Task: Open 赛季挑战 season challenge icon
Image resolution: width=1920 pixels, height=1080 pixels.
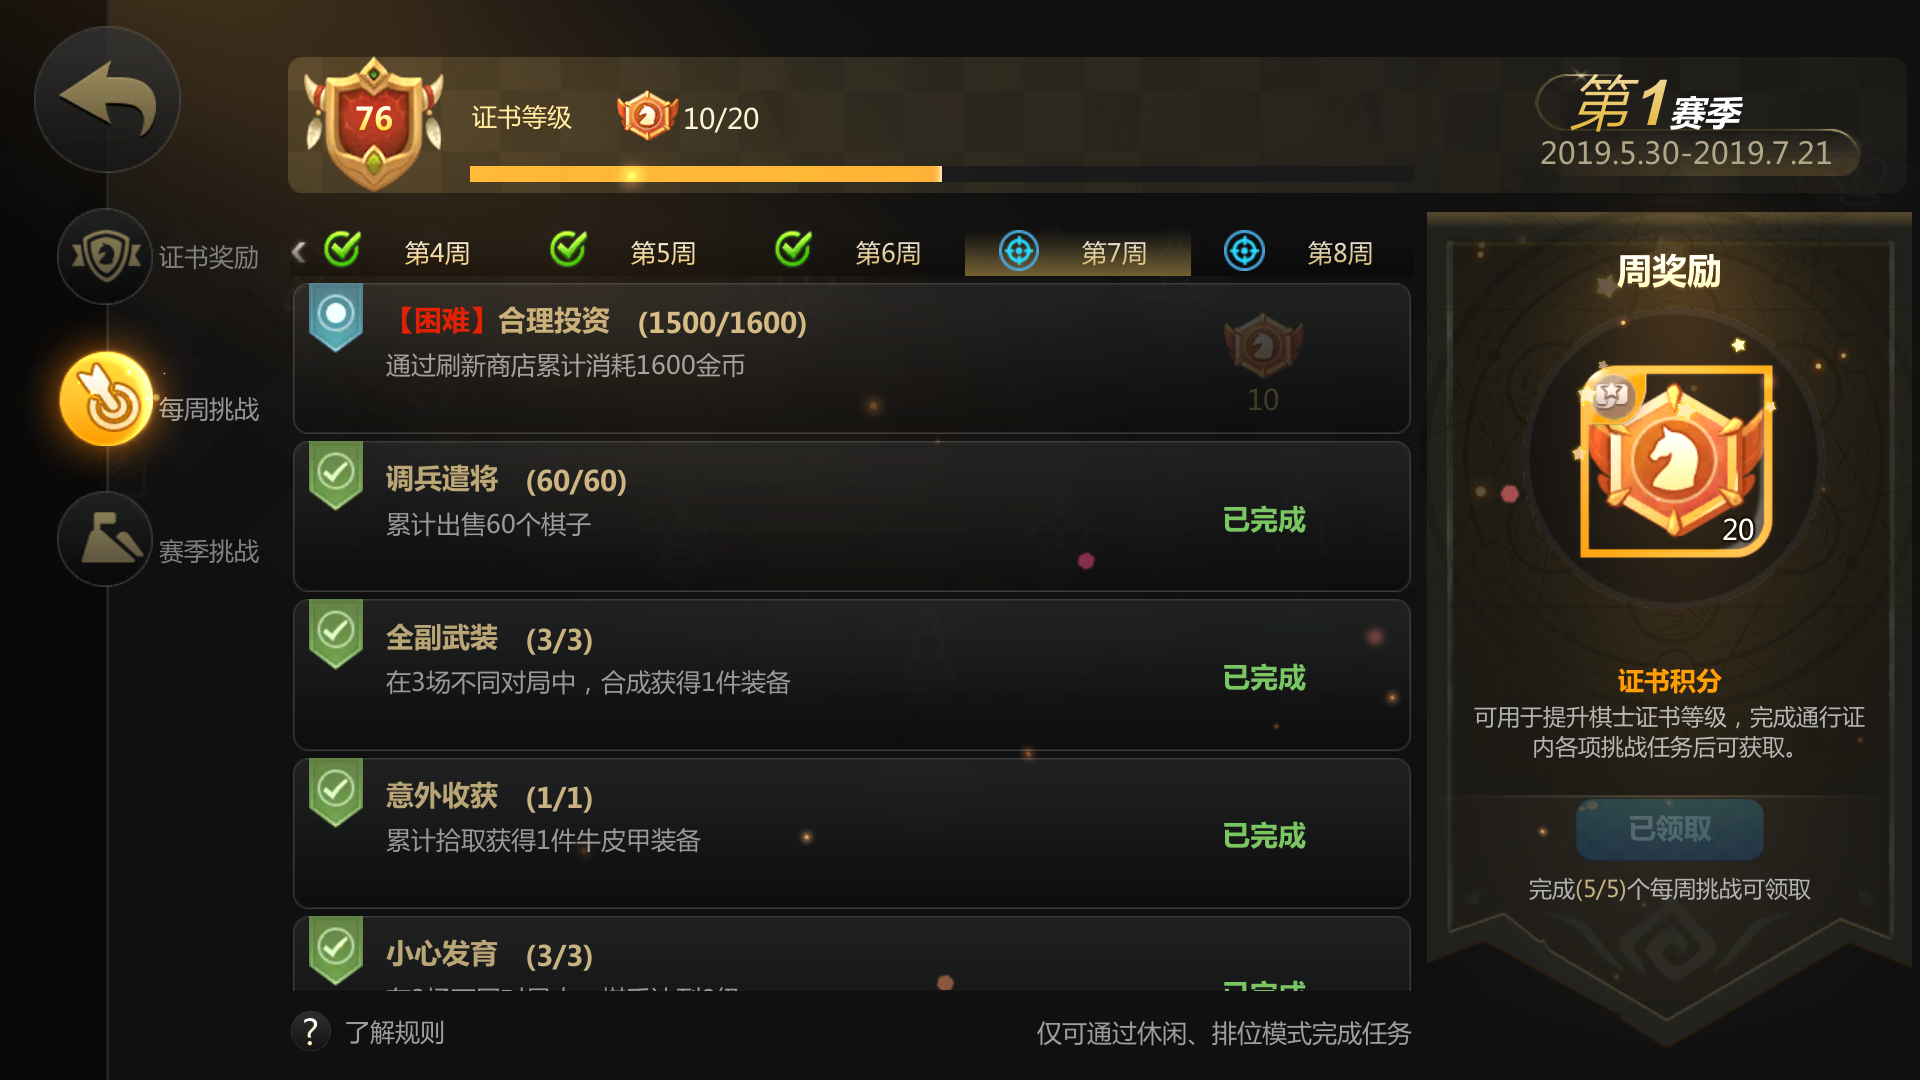Action: (x=105, y=539)
